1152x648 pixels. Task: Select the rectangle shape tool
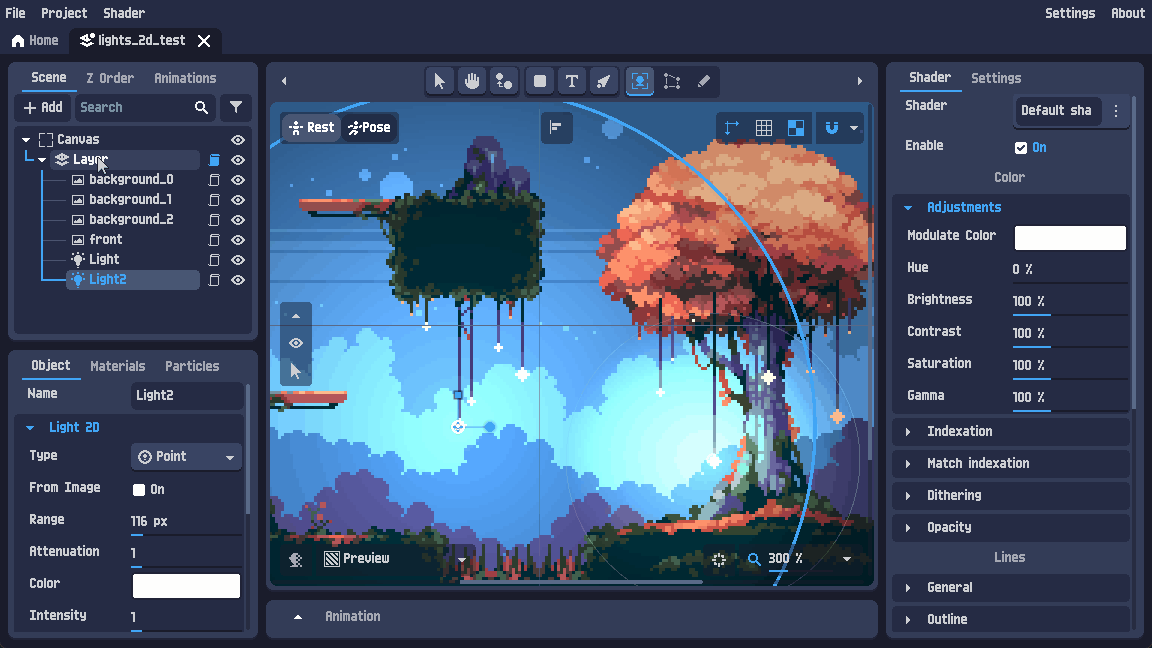click(x=539, y=81)
